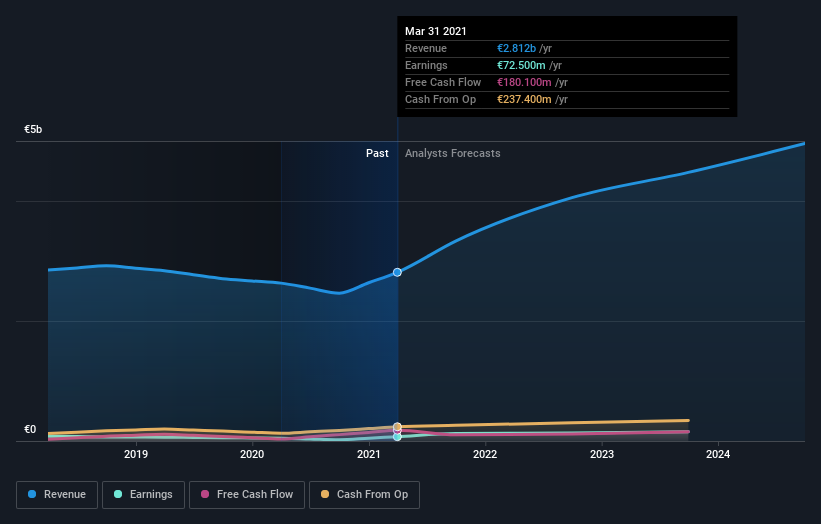The height and width of the screenshot is (524, 821).
Task: Click the 2021 x-axis label
Action: (x=369, y=454)
